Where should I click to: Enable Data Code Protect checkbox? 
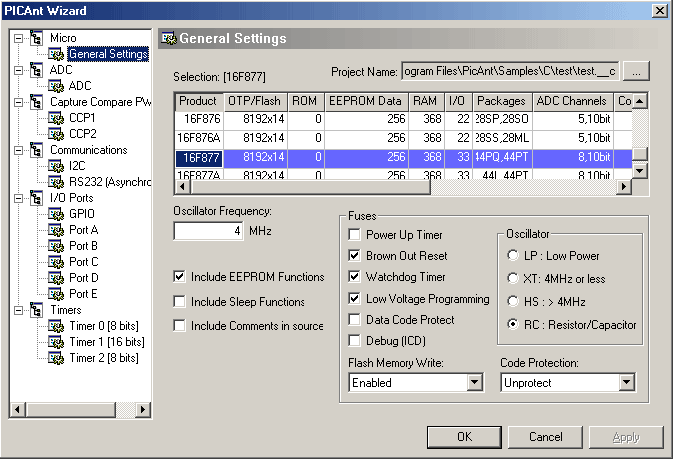click(x=354, y=320)
